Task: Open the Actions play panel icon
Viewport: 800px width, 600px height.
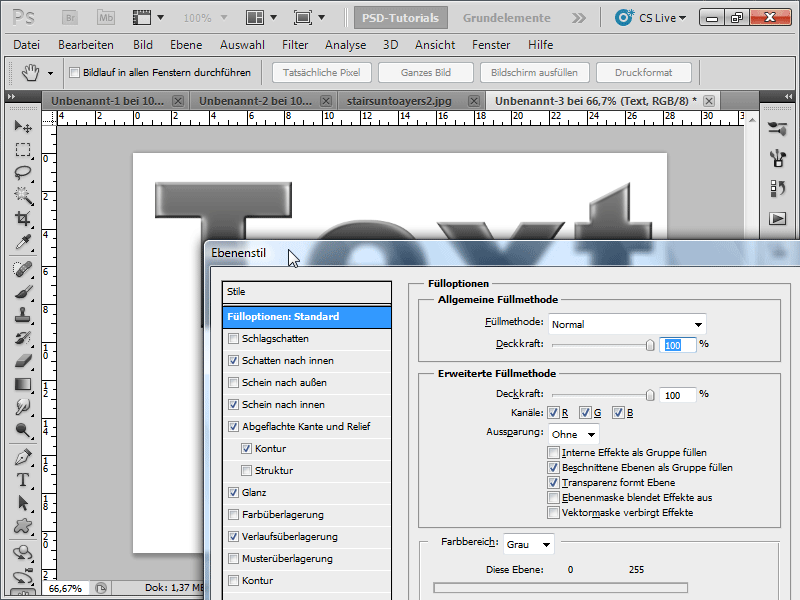Action: coord(778,219)
